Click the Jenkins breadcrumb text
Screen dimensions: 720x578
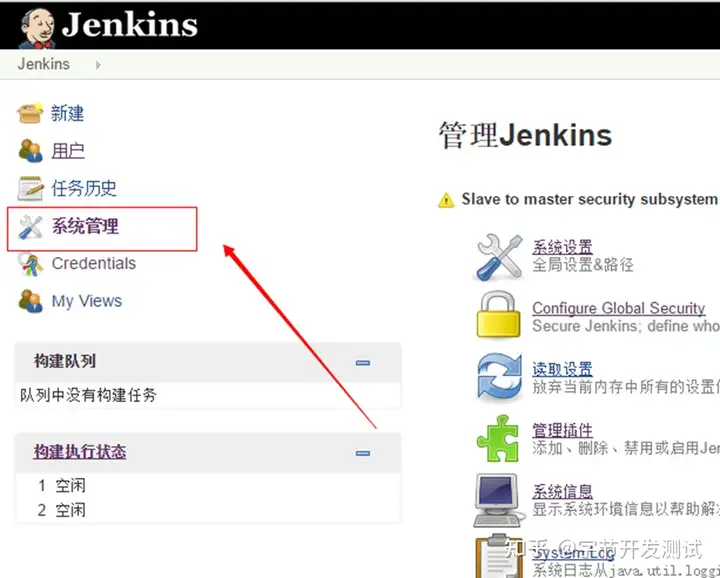coord(44,64)
